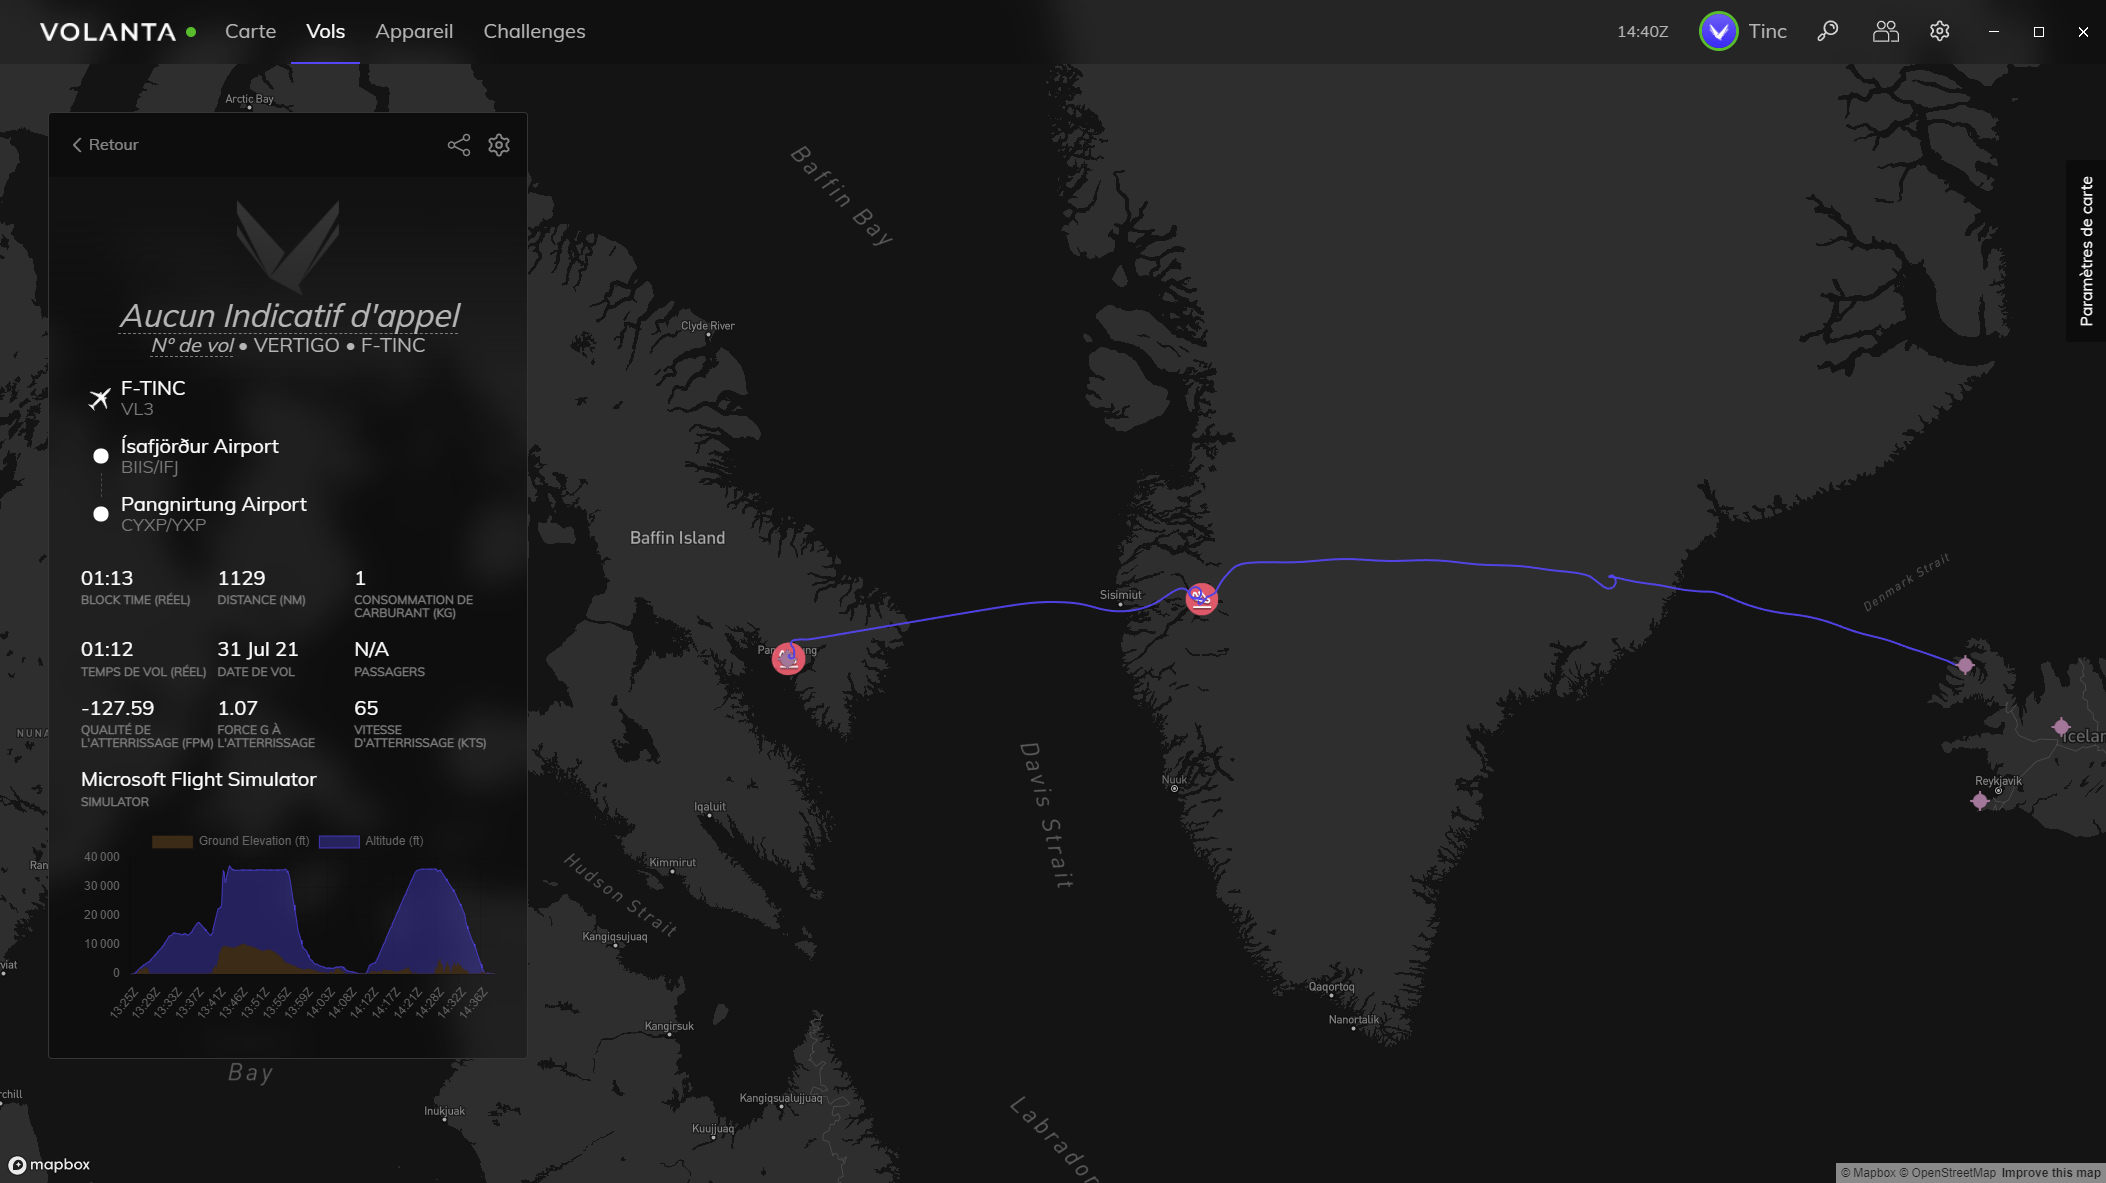The image size is (2106, 1183).
Task: Open application settings gear in top bar
Action: point(1940,31)
